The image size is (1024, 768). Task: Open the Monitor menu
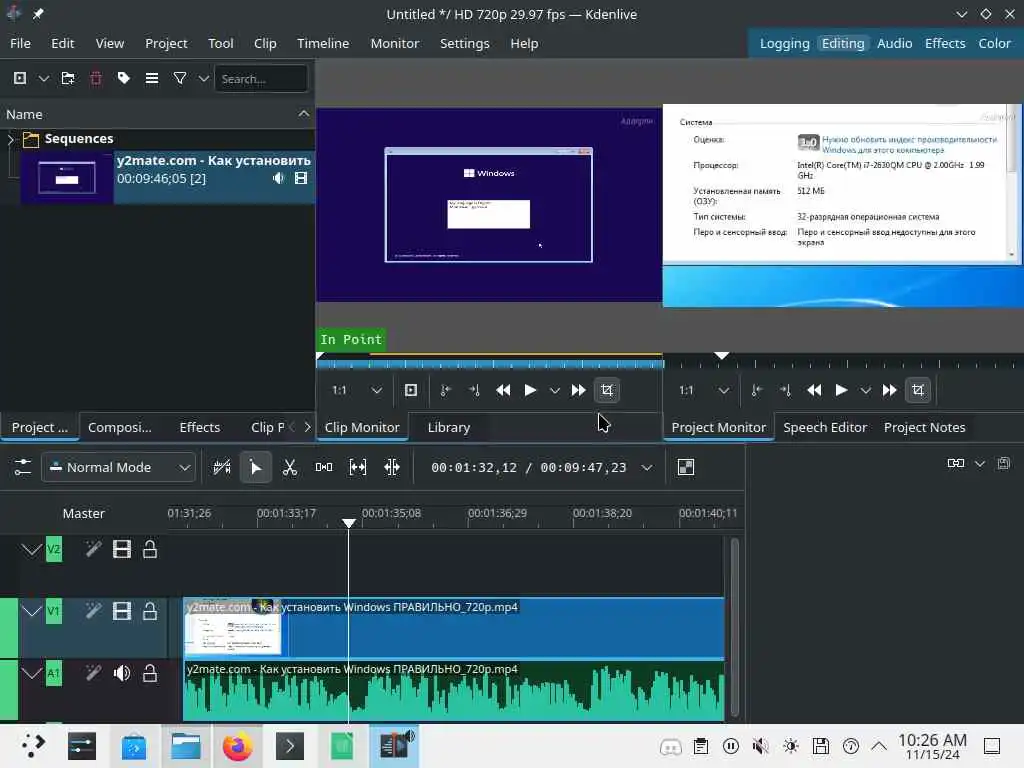click(x=394, y=43)
